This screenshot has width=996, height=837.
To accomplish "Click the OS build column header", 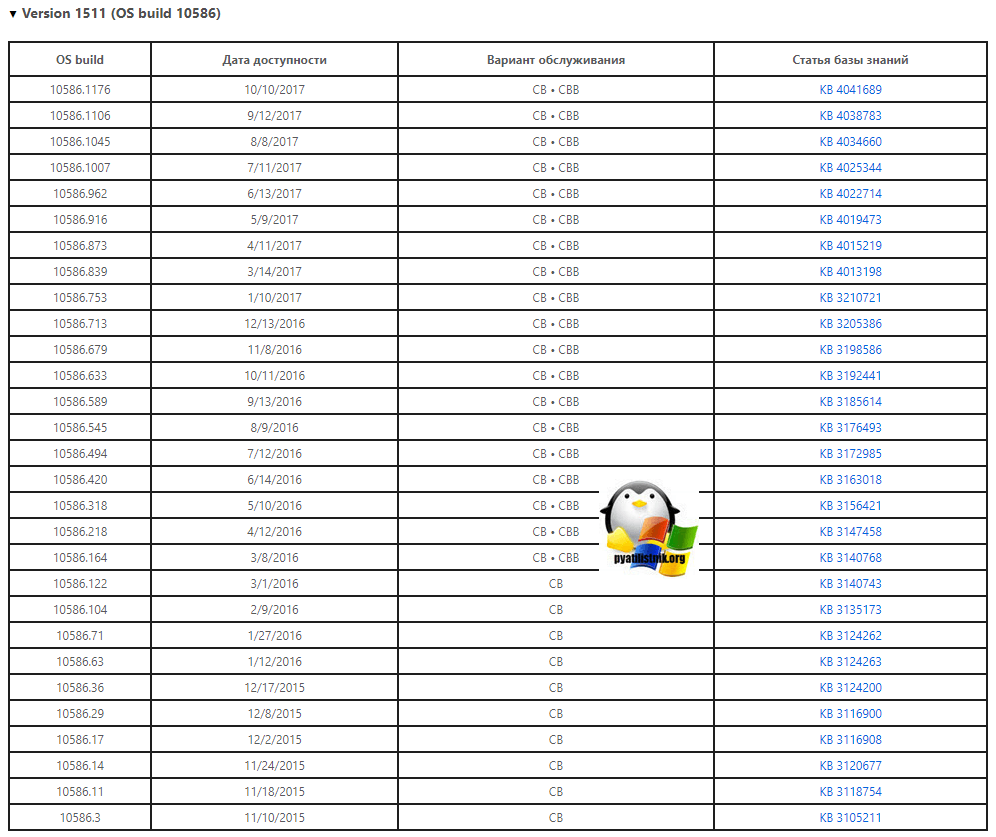I will point(80,60).
